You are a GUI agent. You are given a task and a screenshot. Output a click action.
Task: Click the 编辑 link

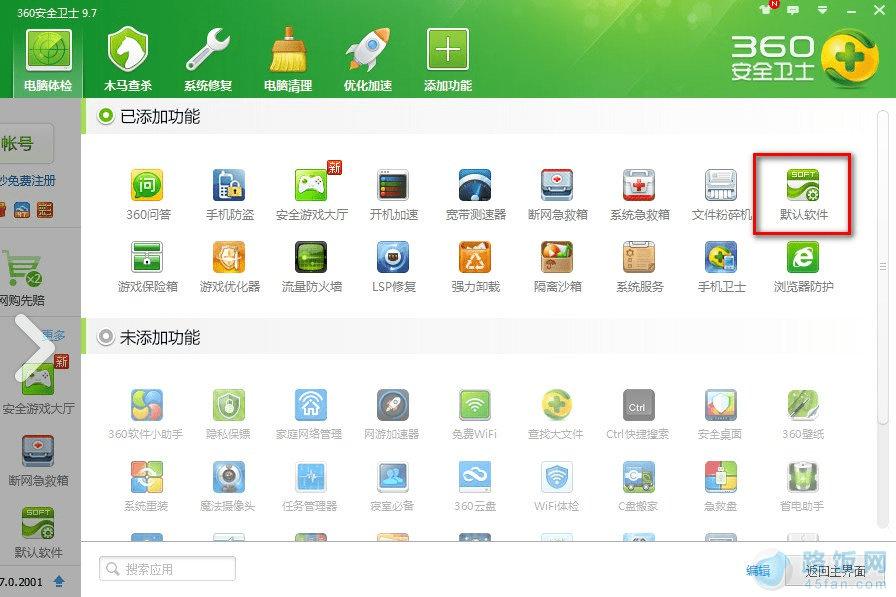(x=758, y=570)
